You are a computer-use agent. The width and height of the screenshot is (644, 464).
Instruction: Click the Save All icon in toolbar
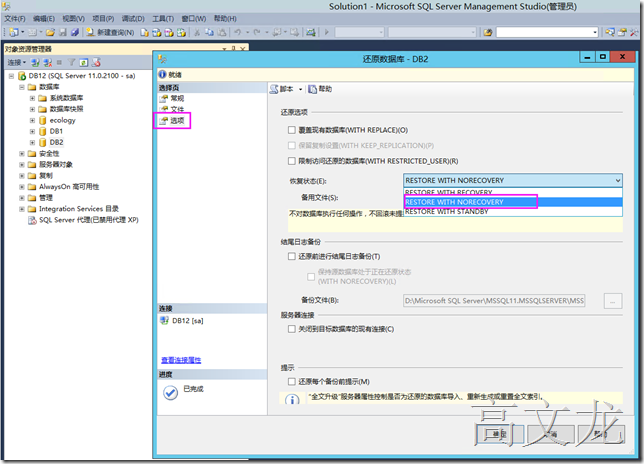pos(74,32)
